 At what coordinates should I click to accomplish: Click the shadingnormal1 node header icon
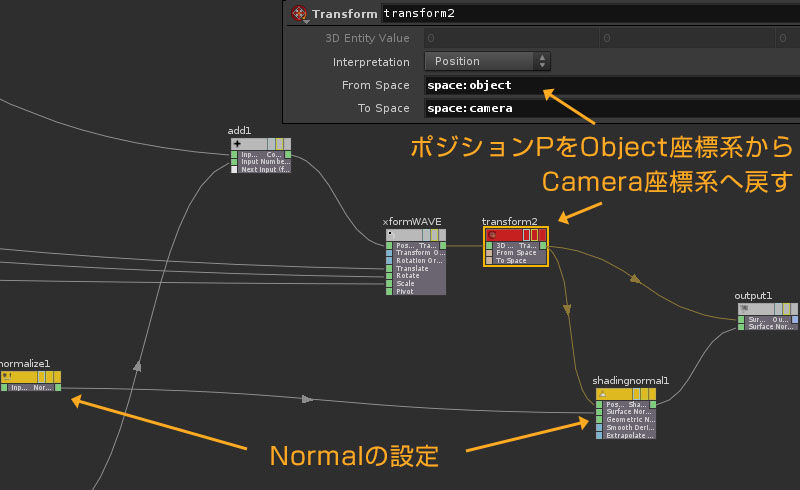pos(602,394)
